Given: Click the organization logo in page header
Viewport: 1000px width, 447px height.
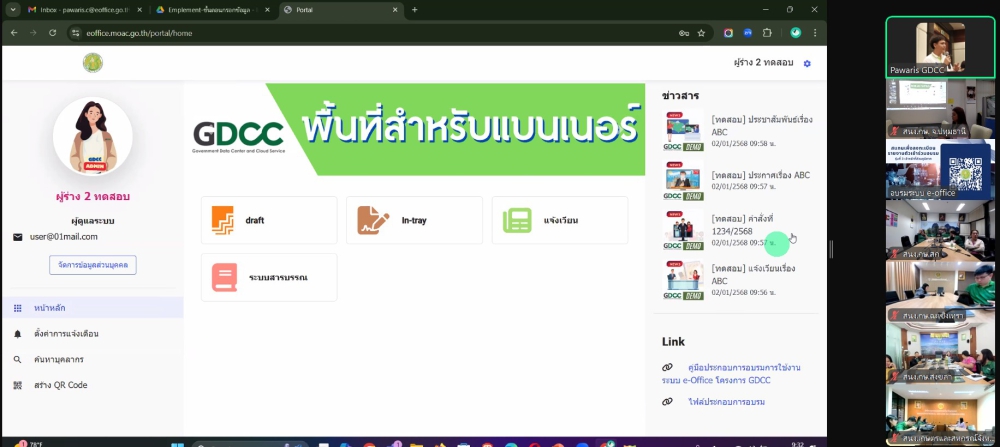Looking at the screenshot, I should 92,63.
